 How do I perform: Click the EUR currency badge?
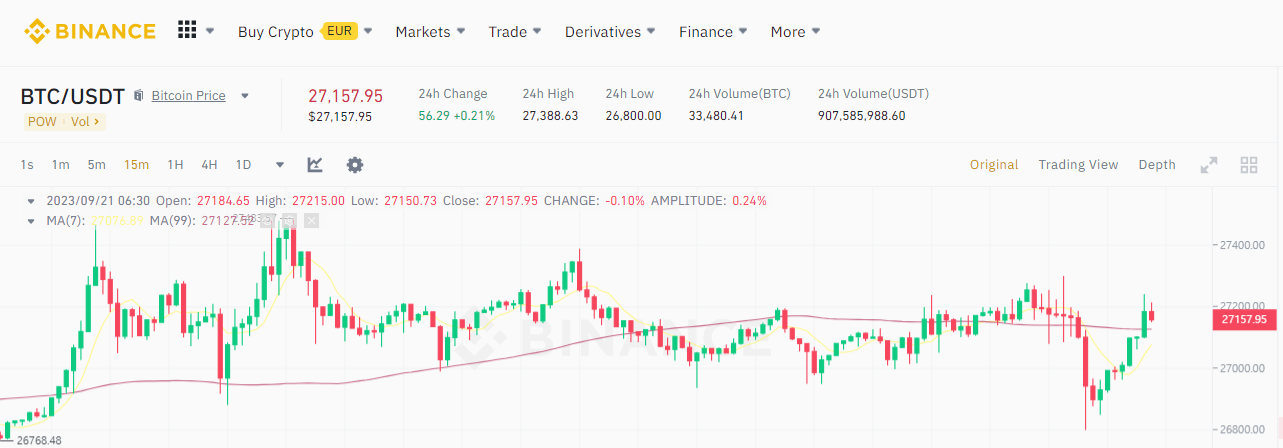(x=339, y=31)
